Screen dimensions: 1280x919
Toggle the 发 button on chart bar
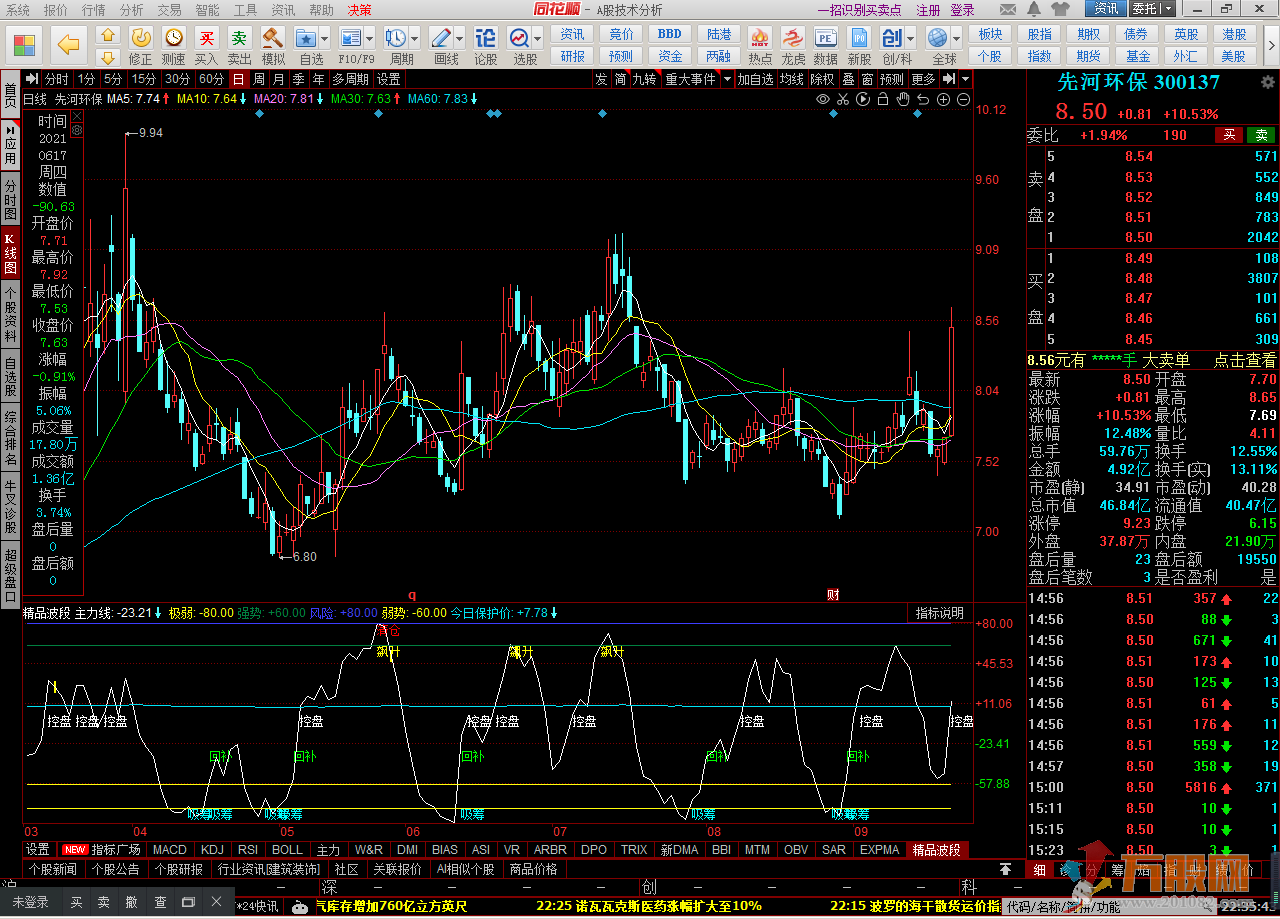tap(601, 79)
